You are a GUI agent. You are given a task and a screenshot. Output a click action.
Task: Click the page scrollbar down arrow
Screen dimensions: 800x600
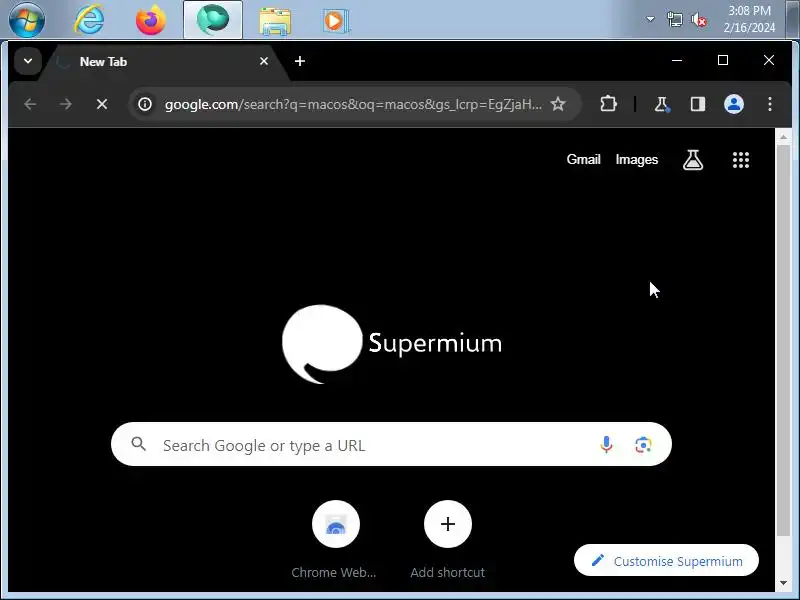click(x=783, y=583)
